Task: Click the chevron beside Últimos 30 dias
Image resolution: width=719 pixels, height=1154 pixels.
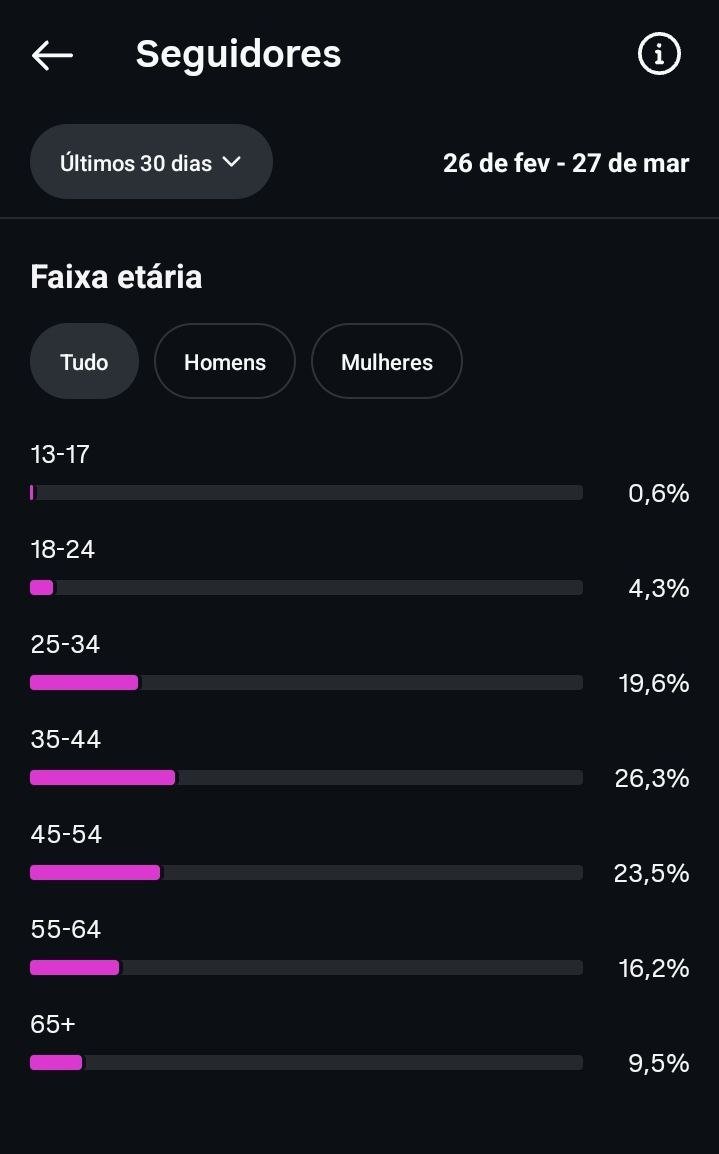Action: (232, 161)
